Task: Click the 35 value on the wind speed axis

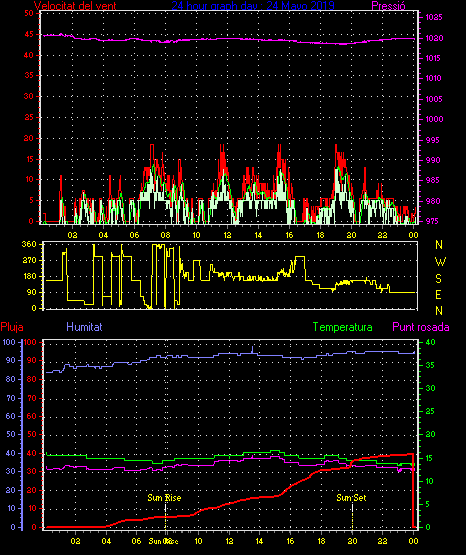Action: click(29, 75)
